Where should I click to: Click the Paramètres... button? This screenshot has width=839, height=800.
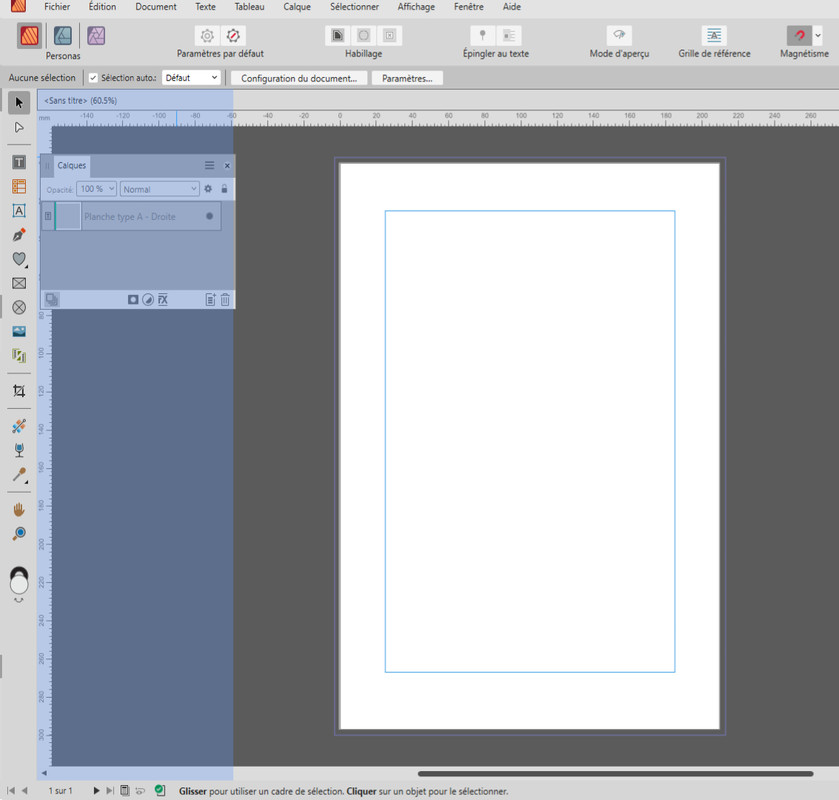(407, 78)
